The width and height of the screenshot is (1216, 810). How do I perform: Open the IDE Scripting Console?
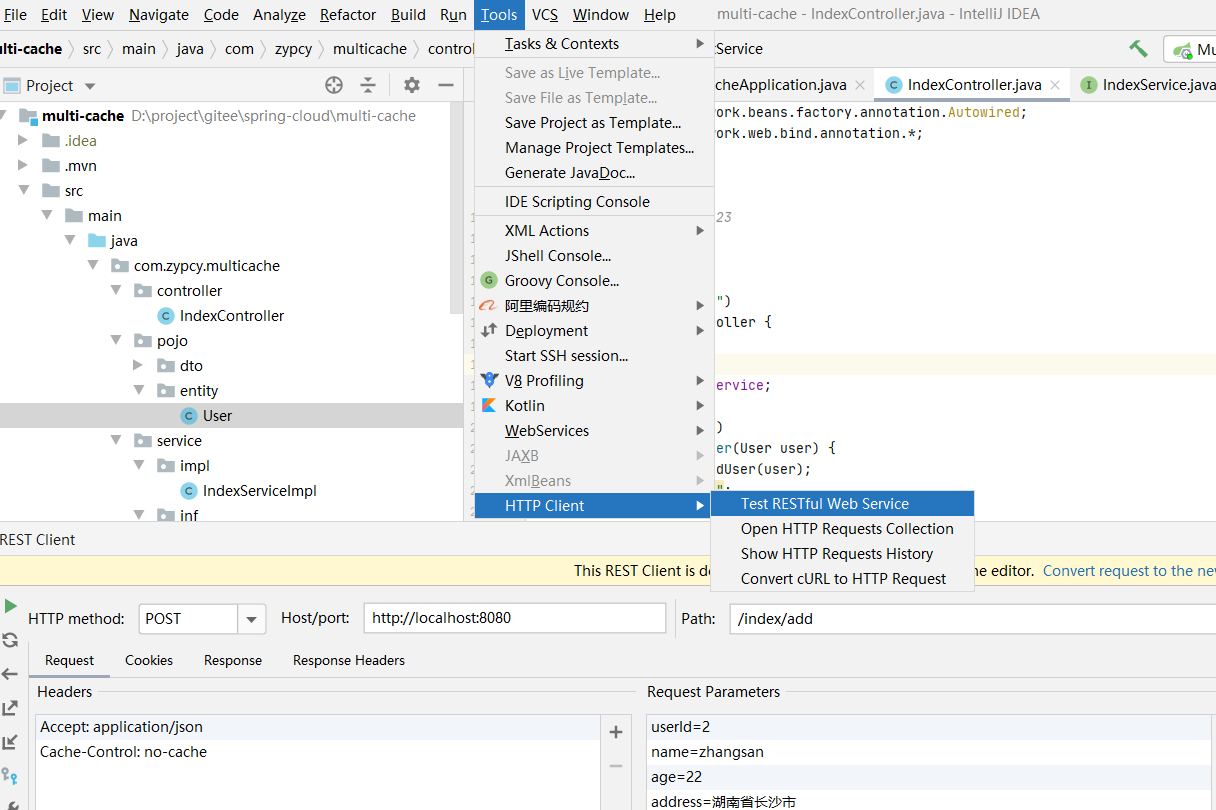click(x=594, y=202)
